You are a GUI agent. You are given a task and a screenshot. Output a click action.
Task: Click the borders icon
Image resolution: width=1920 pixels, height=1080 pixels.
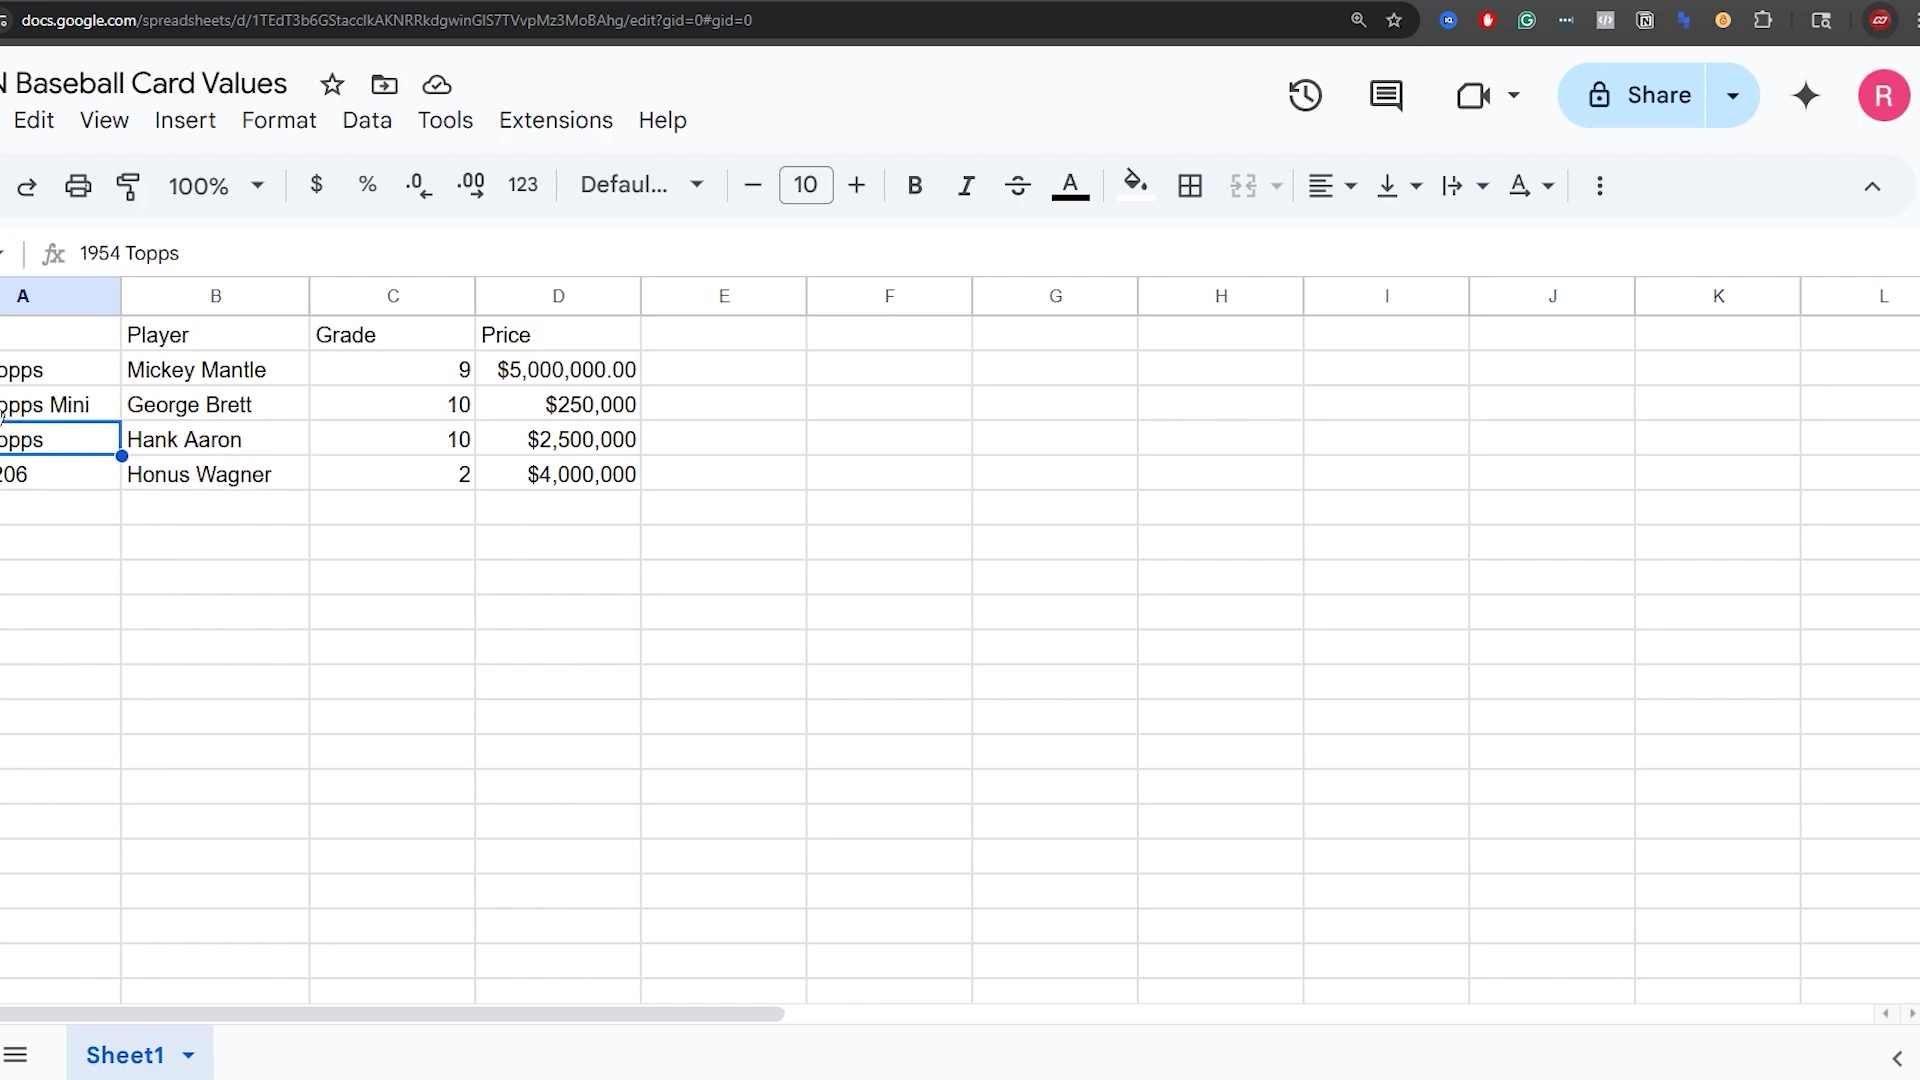(1190, 186)
